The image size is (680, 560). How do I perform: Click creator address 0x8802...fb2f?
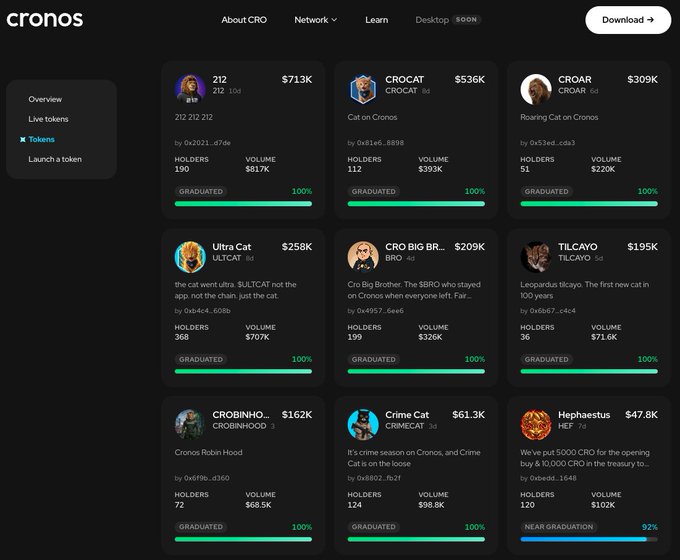coord(379,478)
